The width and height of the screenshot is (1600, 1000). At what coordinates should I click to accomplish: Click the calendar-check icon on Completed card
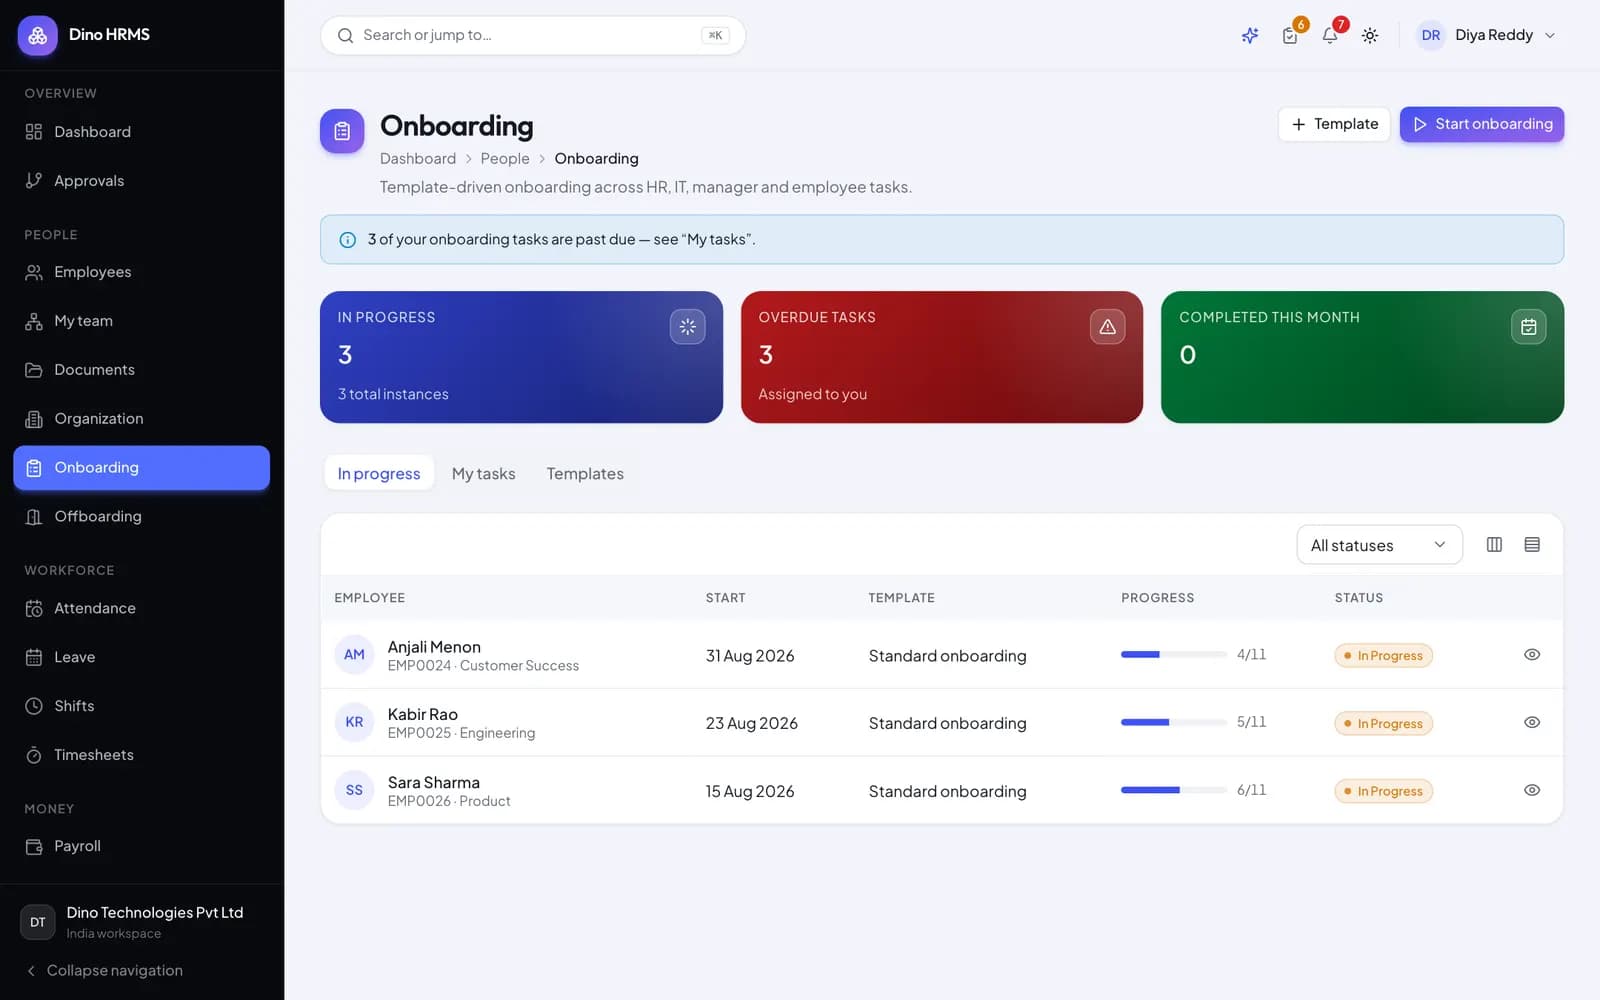tap(1528, 326)
